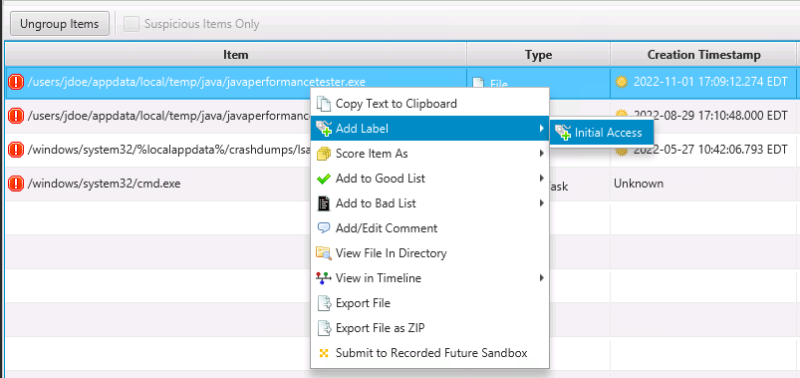The image size is (800, 378).
Task: Click the Add/Edit Comment speech bubble icon
Action: (x=323, y=228)
